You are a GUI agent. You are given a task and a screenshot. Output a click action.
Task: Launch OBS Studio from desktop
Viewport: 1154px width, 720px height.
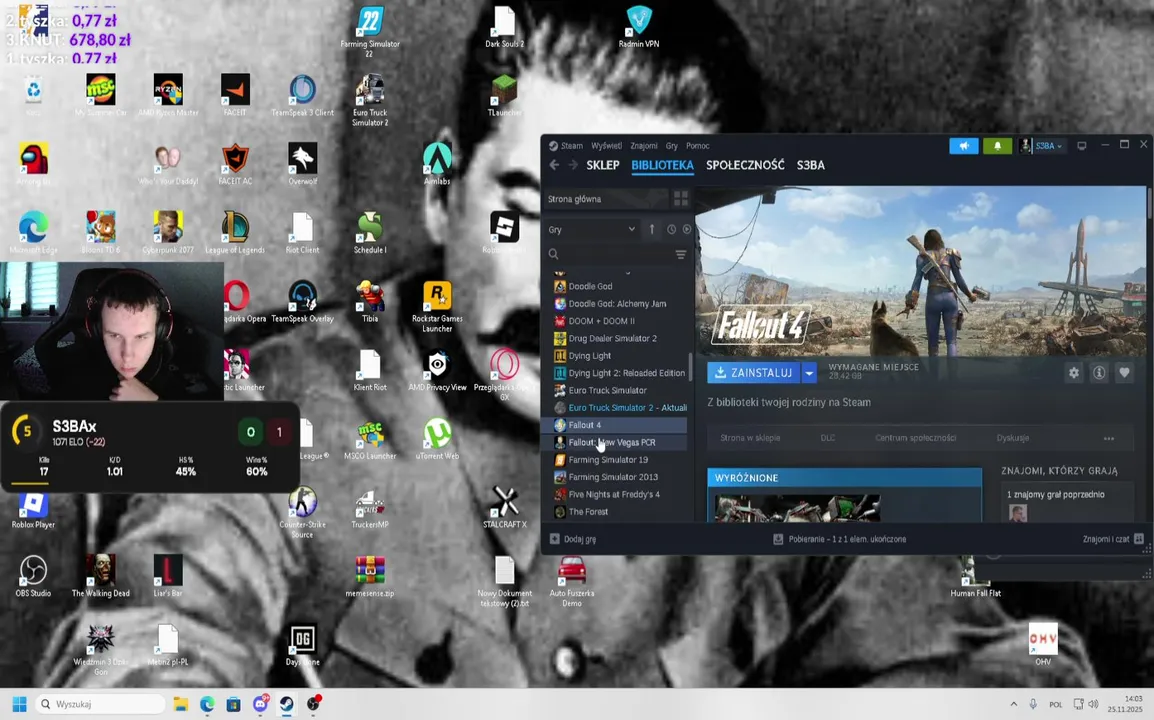coord(33,576)
